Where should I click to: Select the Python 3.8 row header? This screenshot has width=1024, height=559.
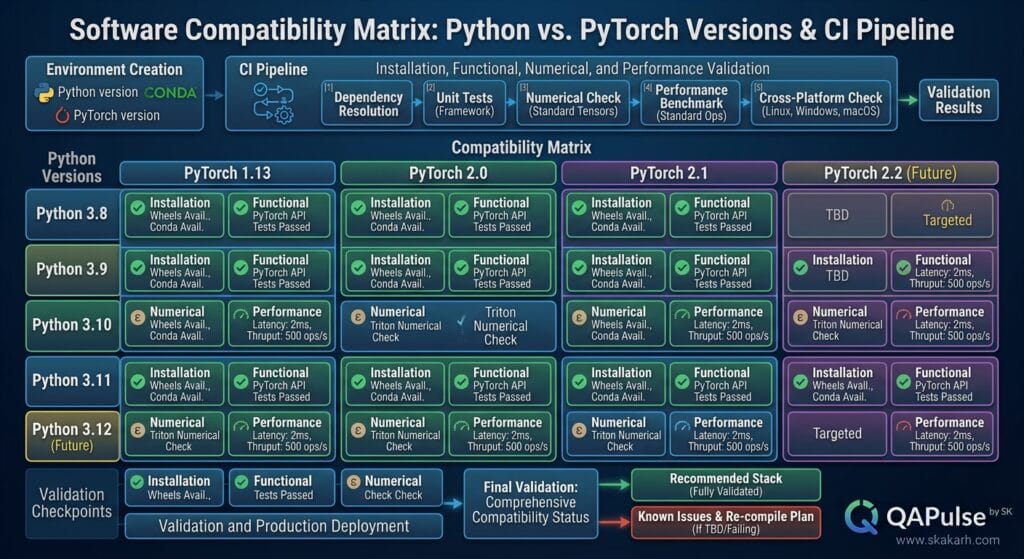(x=72, y=214)
